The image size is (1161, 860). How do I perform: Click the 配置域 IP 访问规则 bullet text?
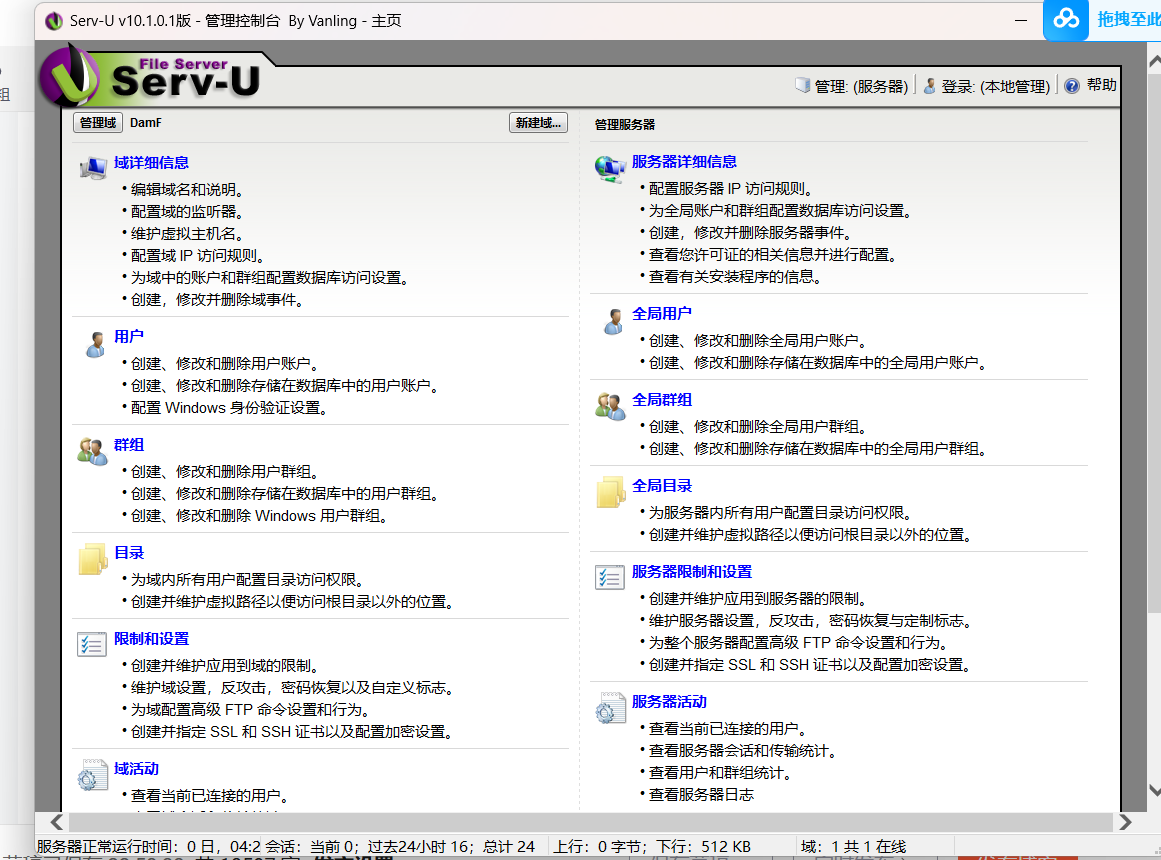(x=198, y=256)
